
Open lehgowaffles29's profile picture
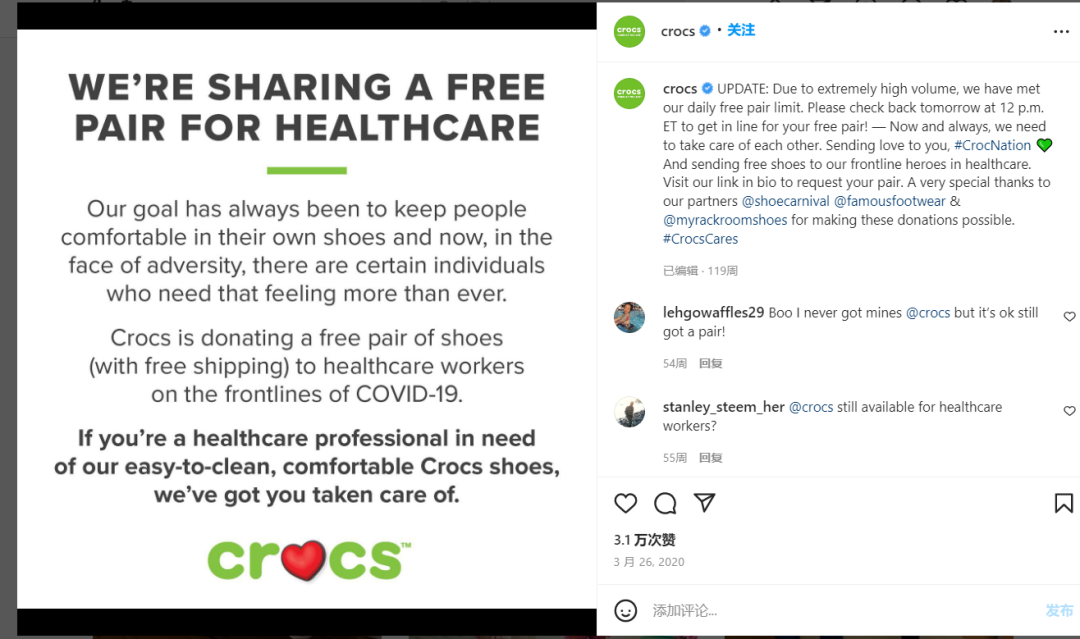pyautogui.click(x=629, y=317)
